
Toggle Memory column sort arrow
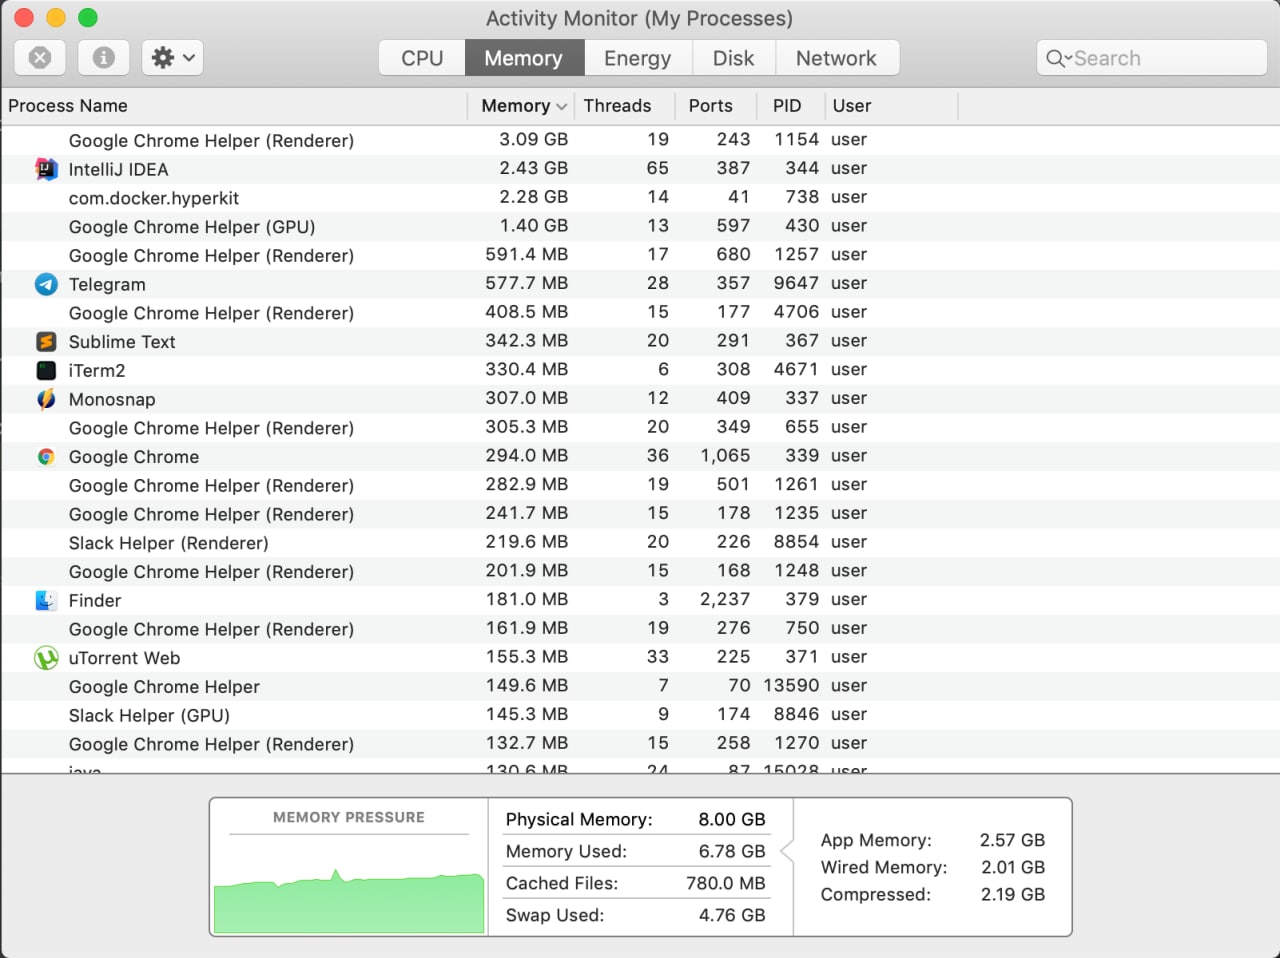(x=562, y=106)
